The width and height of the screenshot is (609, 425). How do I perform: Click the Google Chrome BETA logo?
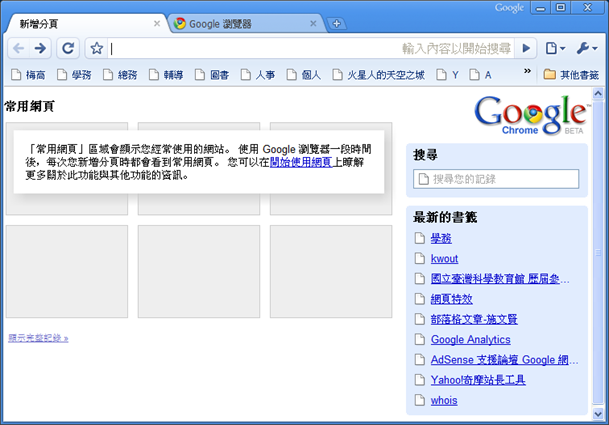coord(531,115)
